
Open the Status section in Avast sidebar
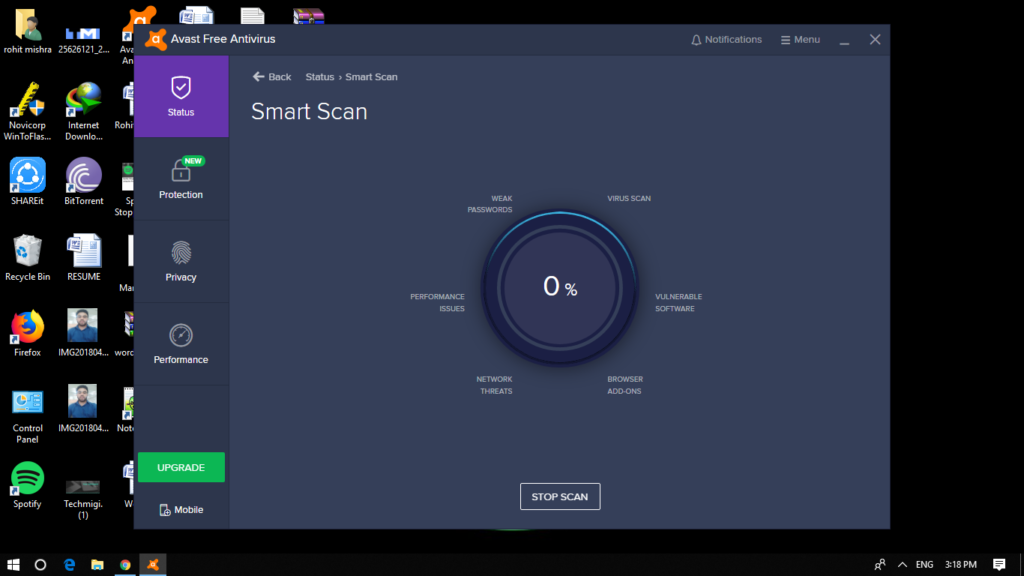point(181,96)
